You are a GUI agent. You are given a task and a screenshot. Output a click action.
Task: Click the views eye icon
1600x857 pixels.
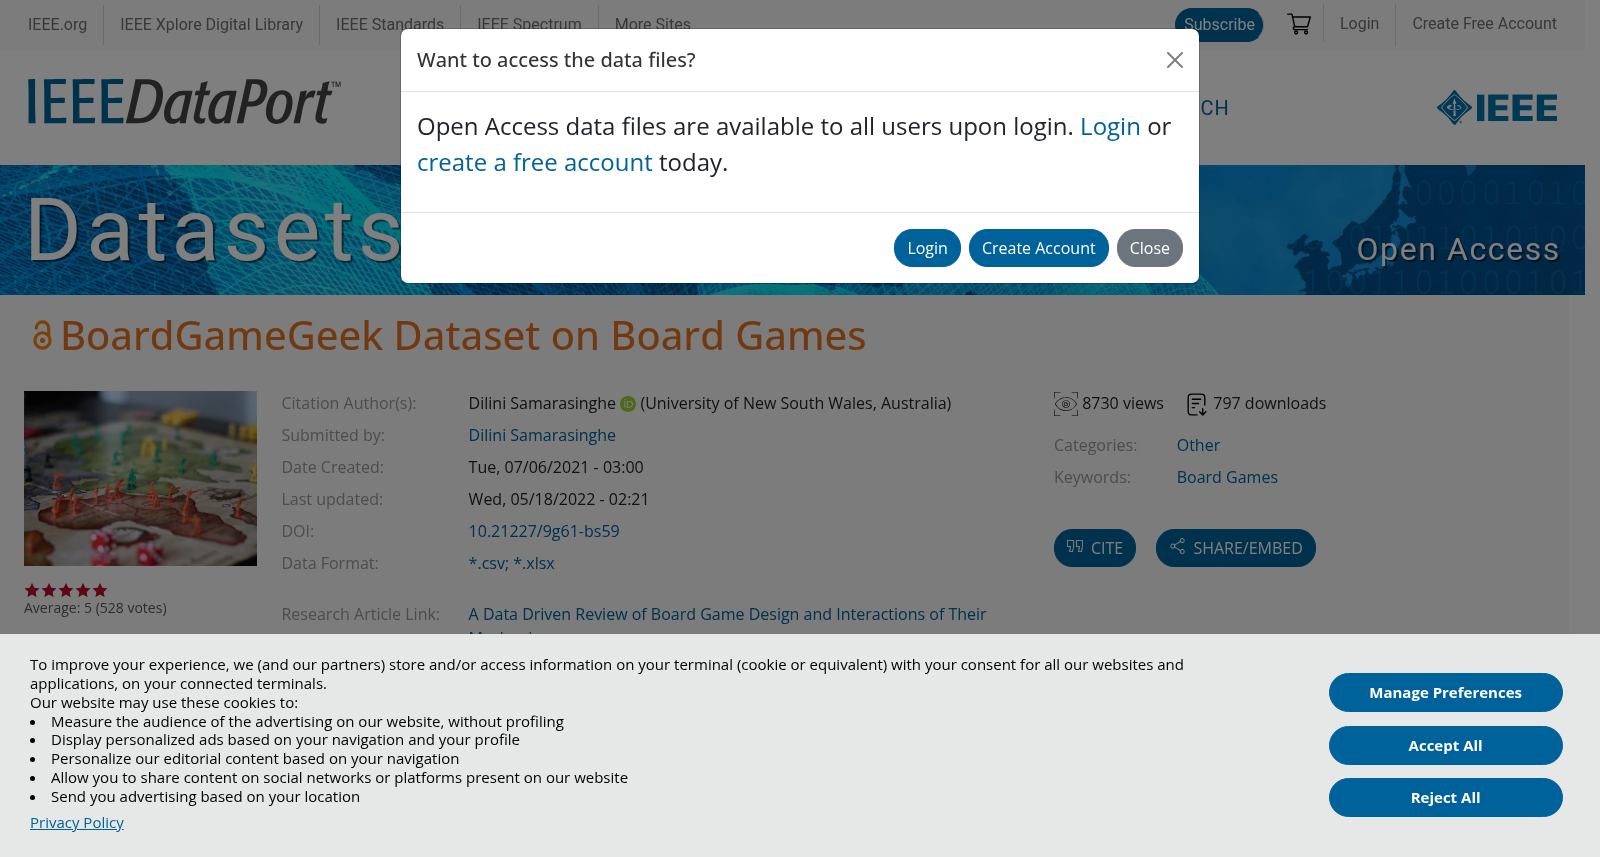point(1066,404)
